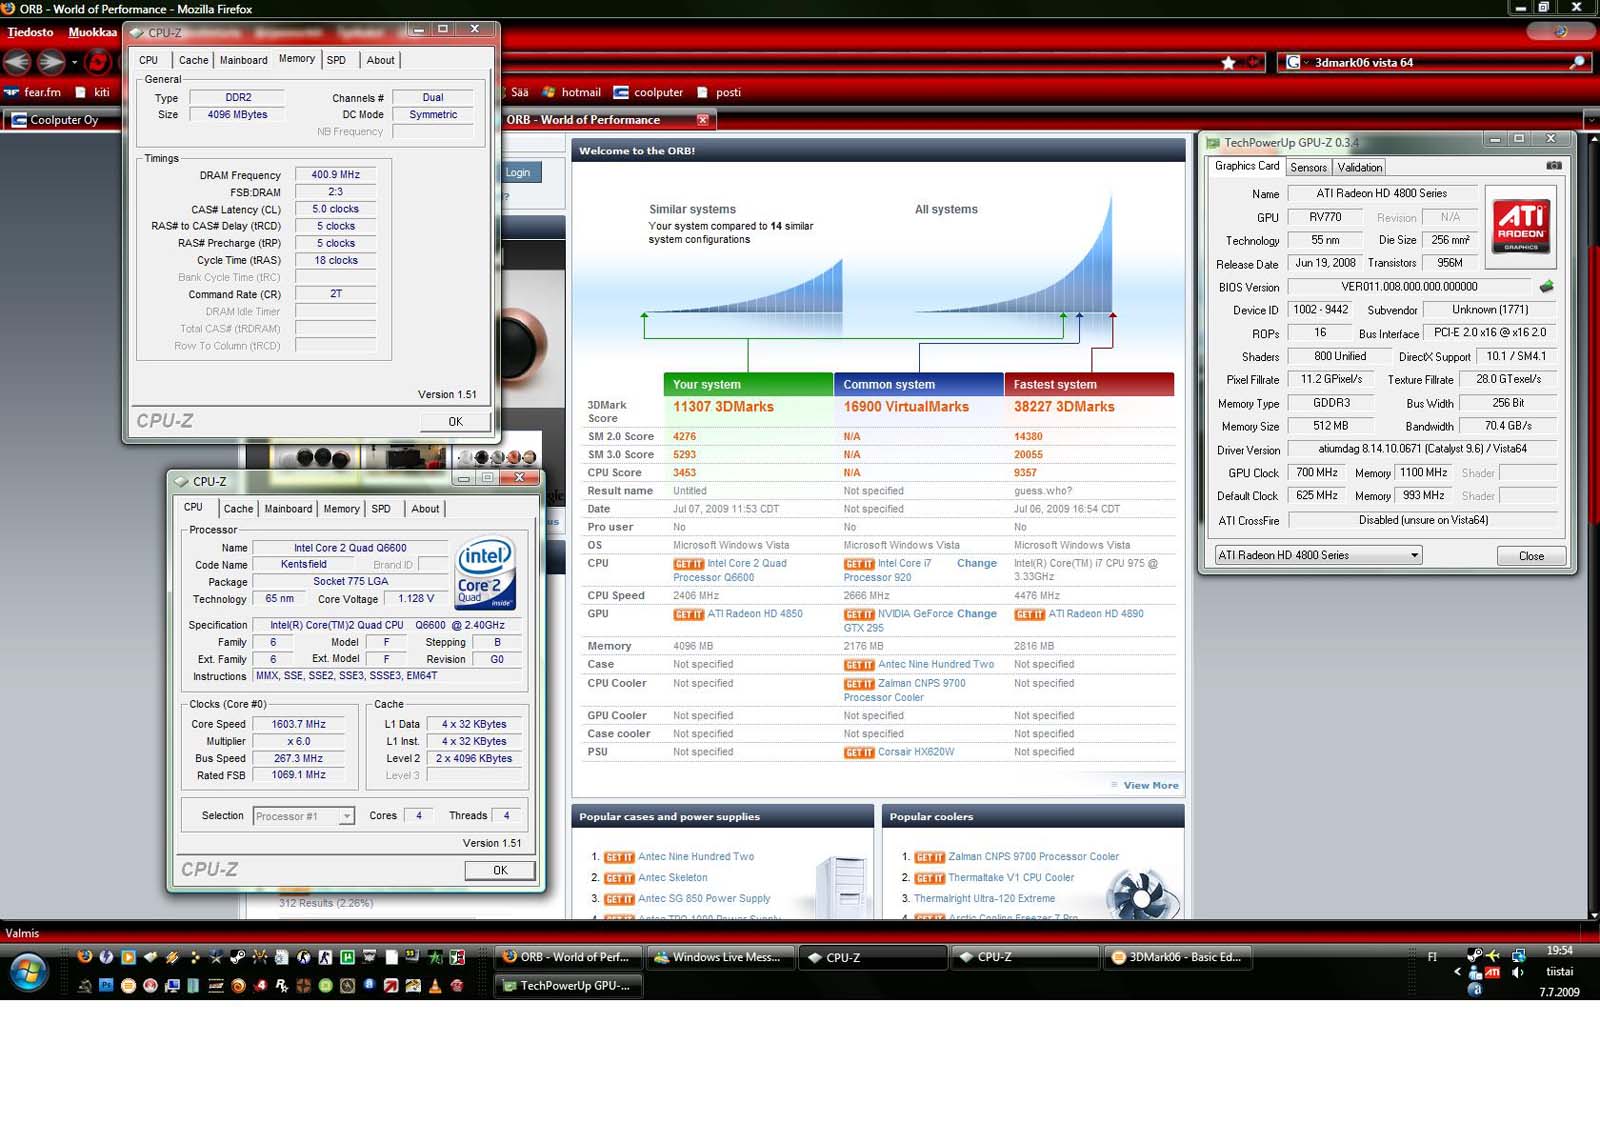Switch to Windows Live Messenger taskbar button
The width and height of the screenshot is (1600, 1143).
[722, 957]
